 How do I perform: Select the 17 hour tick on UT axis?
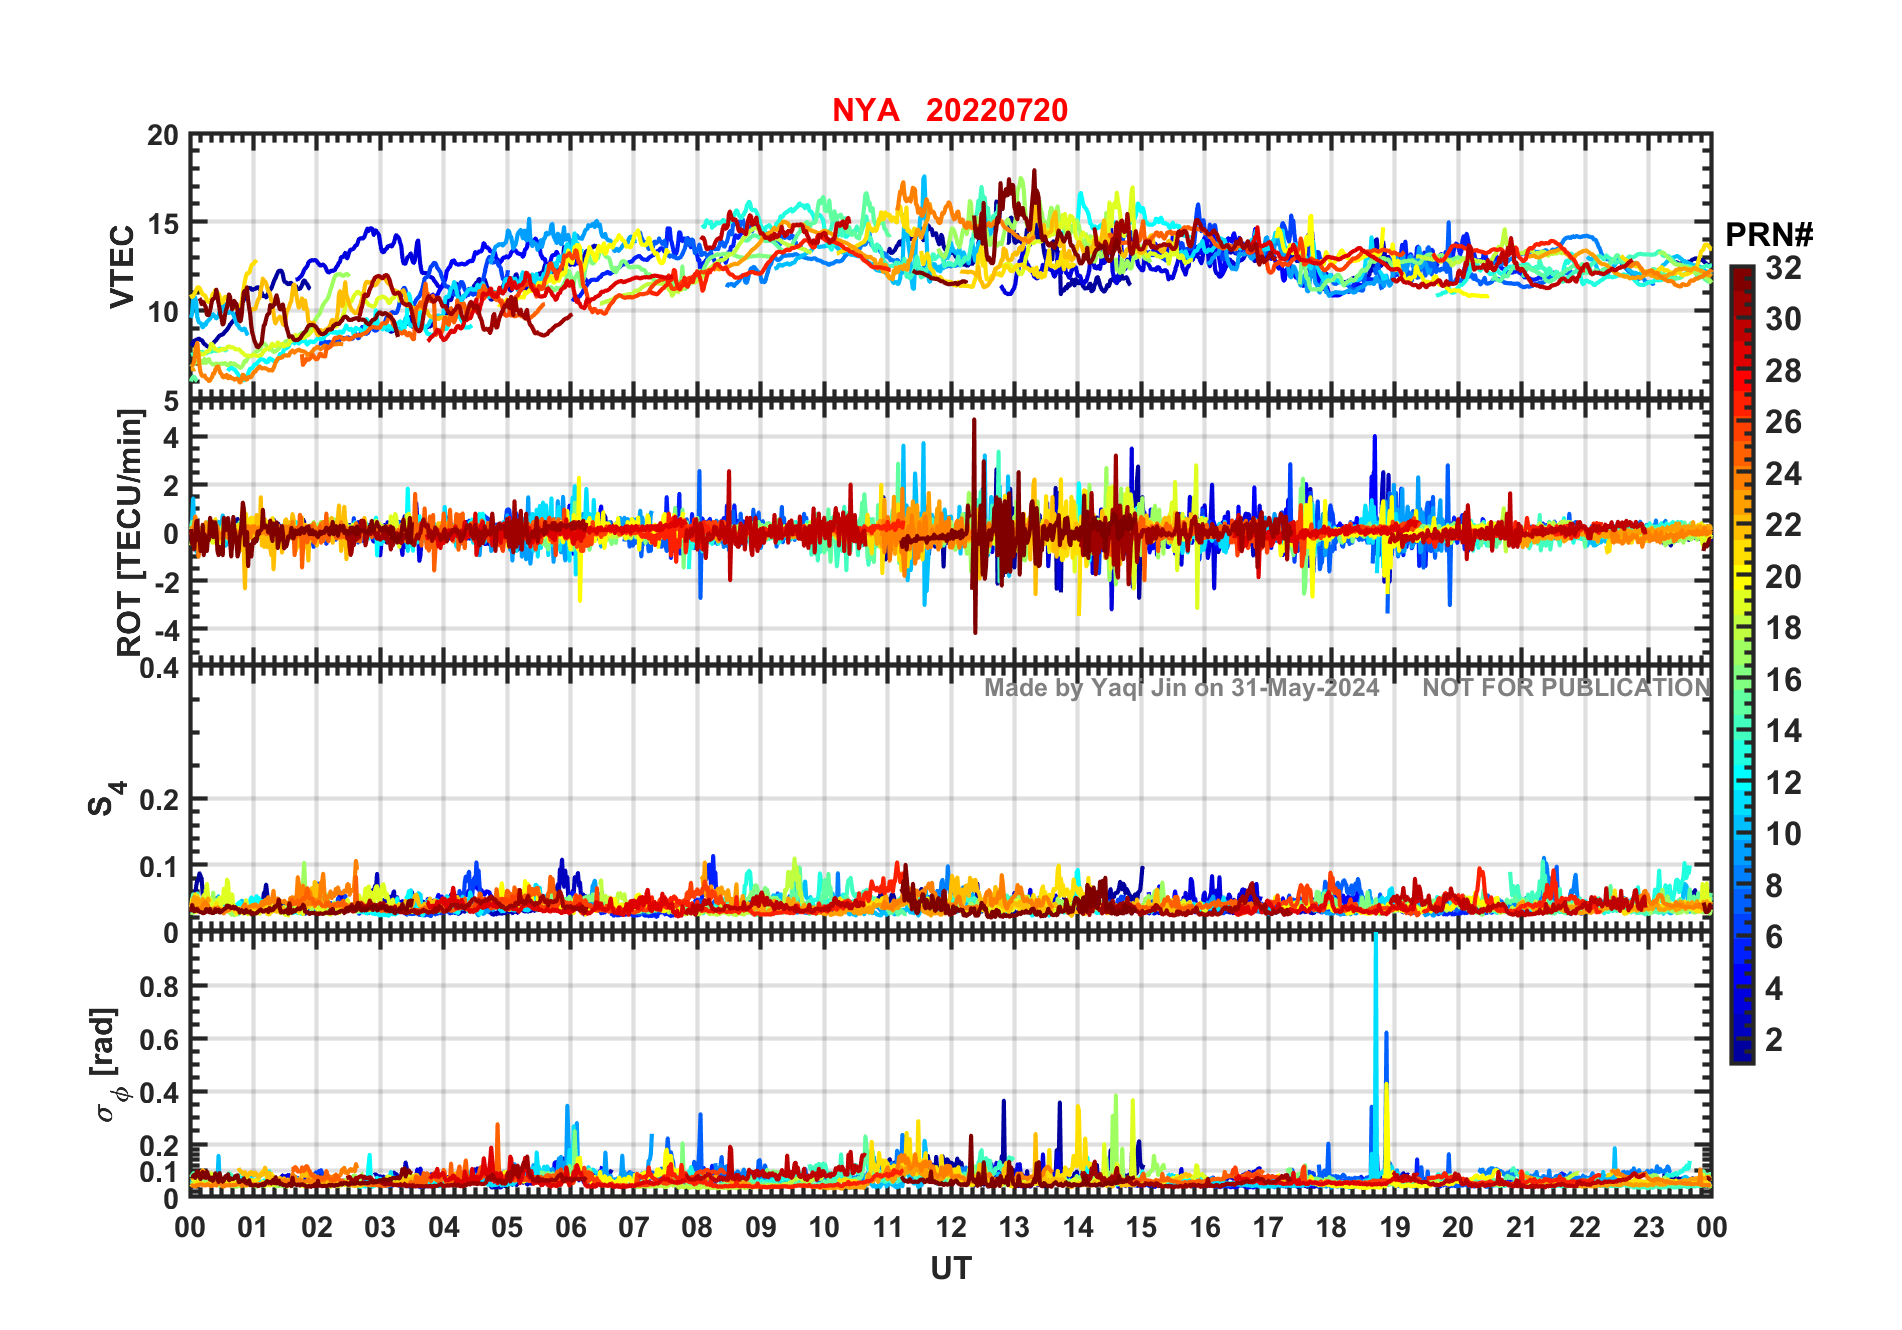pos(1268,1227)
